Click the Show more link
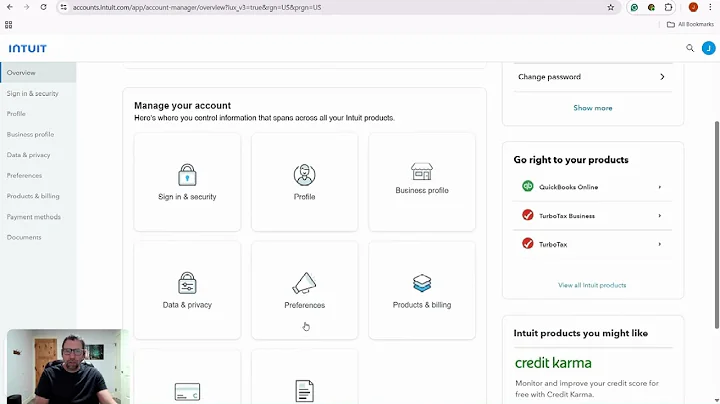This screenshot has width=720, height=404. 592,108
